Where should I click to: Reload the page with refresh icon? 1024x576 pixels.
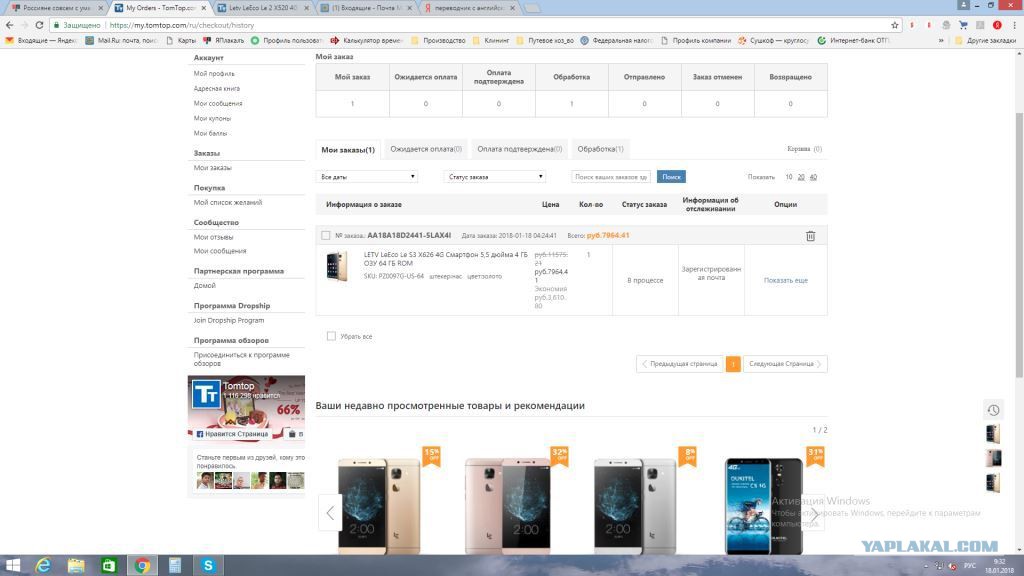pos(39,25)
